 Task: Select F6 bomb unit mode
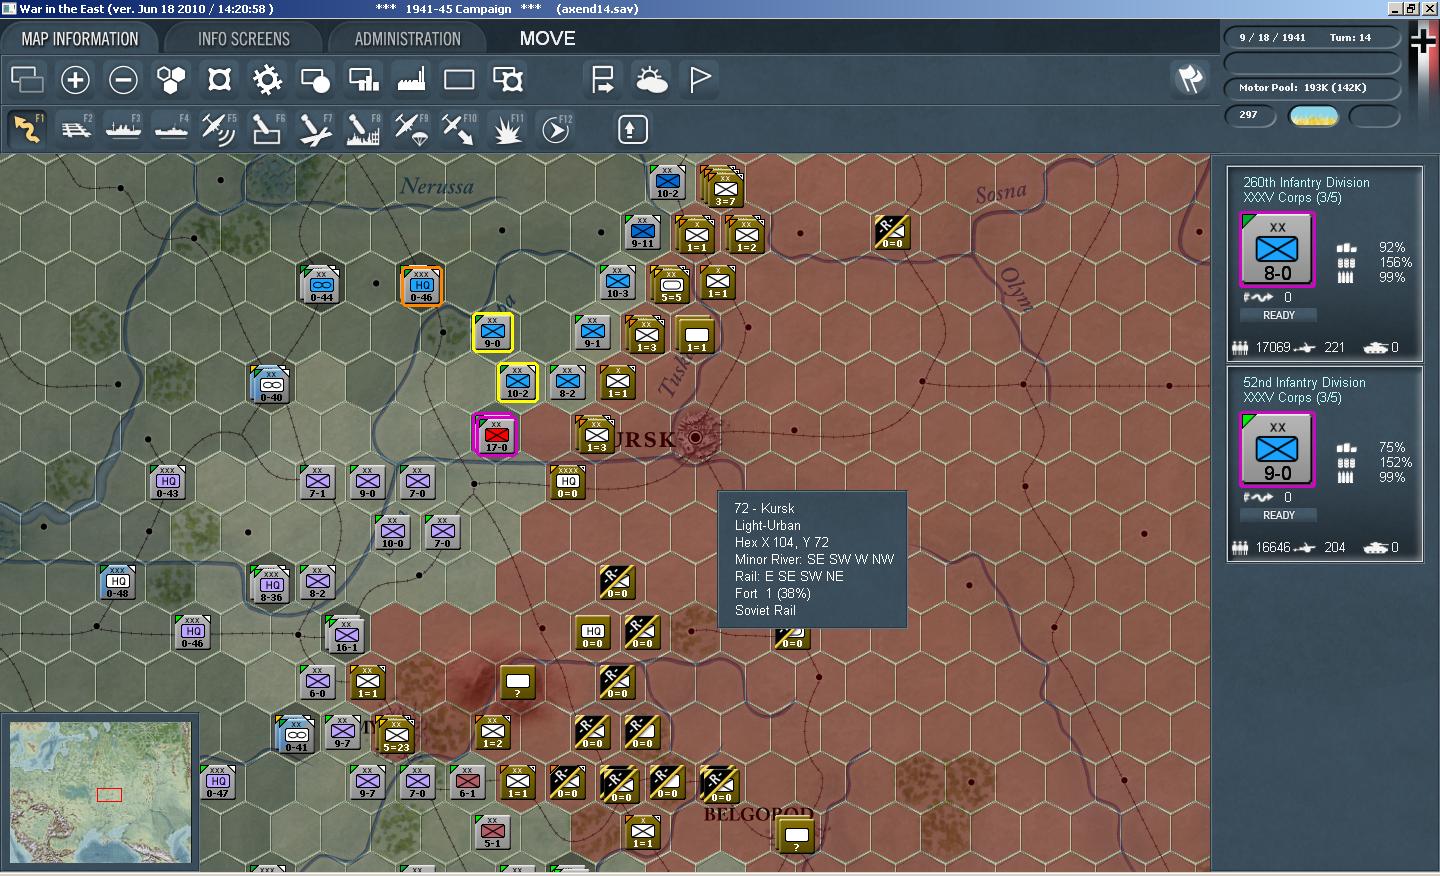(x=267, y=129)
